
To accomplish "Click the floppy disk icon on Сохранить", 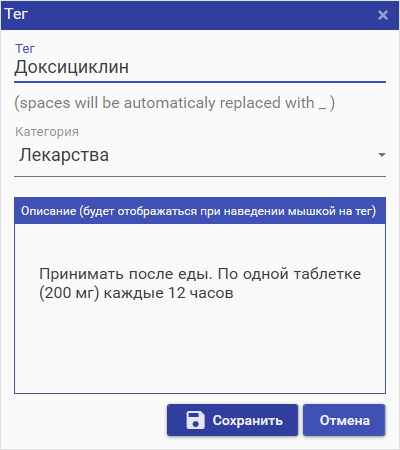I will [195, 420].
